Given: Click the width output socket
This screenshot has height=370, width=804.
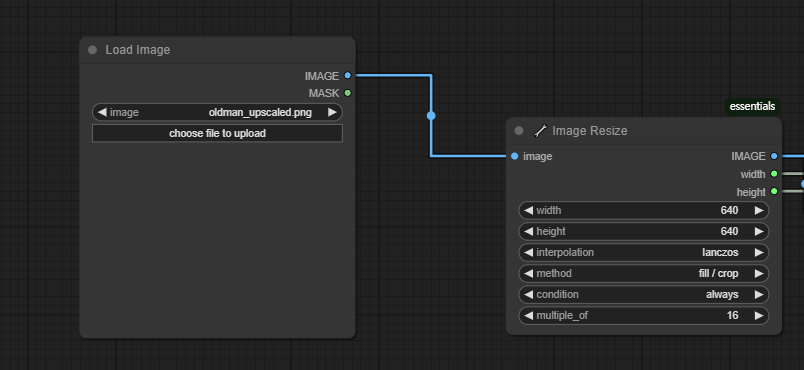Looking at the screenshot, I should (774, 174).
